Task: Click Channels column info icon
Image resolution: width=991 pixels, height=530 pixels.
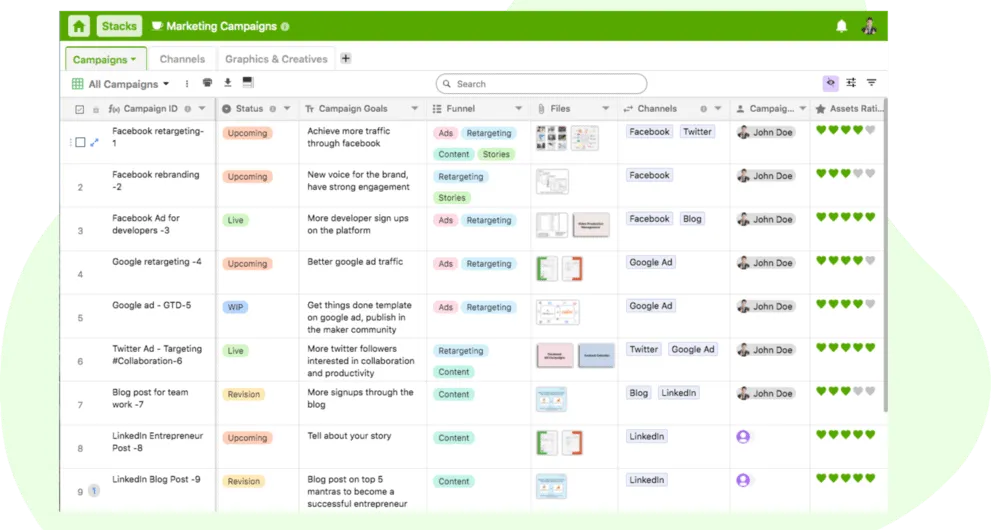Action: [703, 109]
